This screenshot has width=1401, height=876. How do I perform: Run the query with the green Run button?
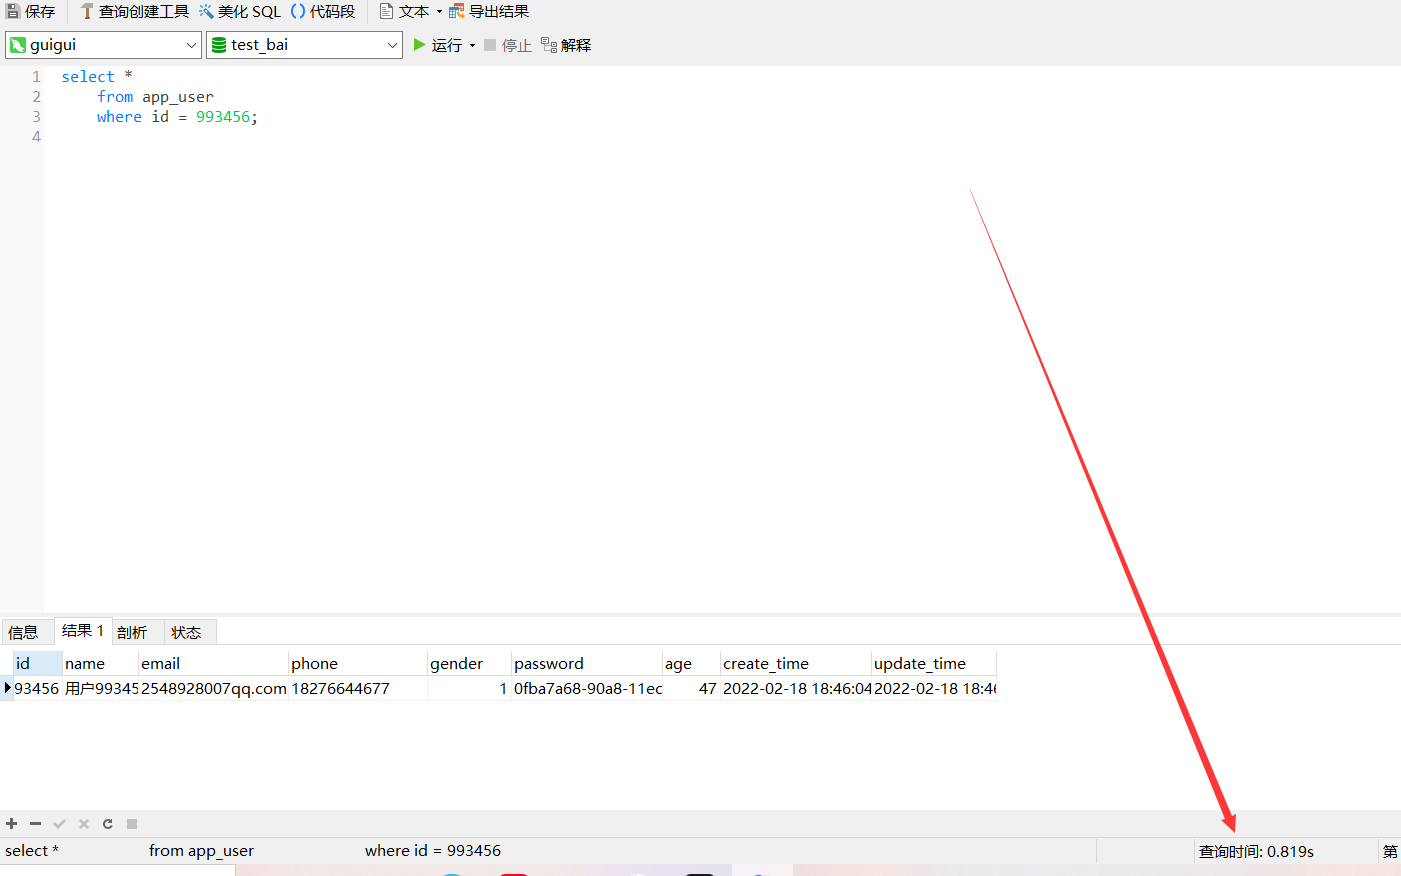[438, 45]
